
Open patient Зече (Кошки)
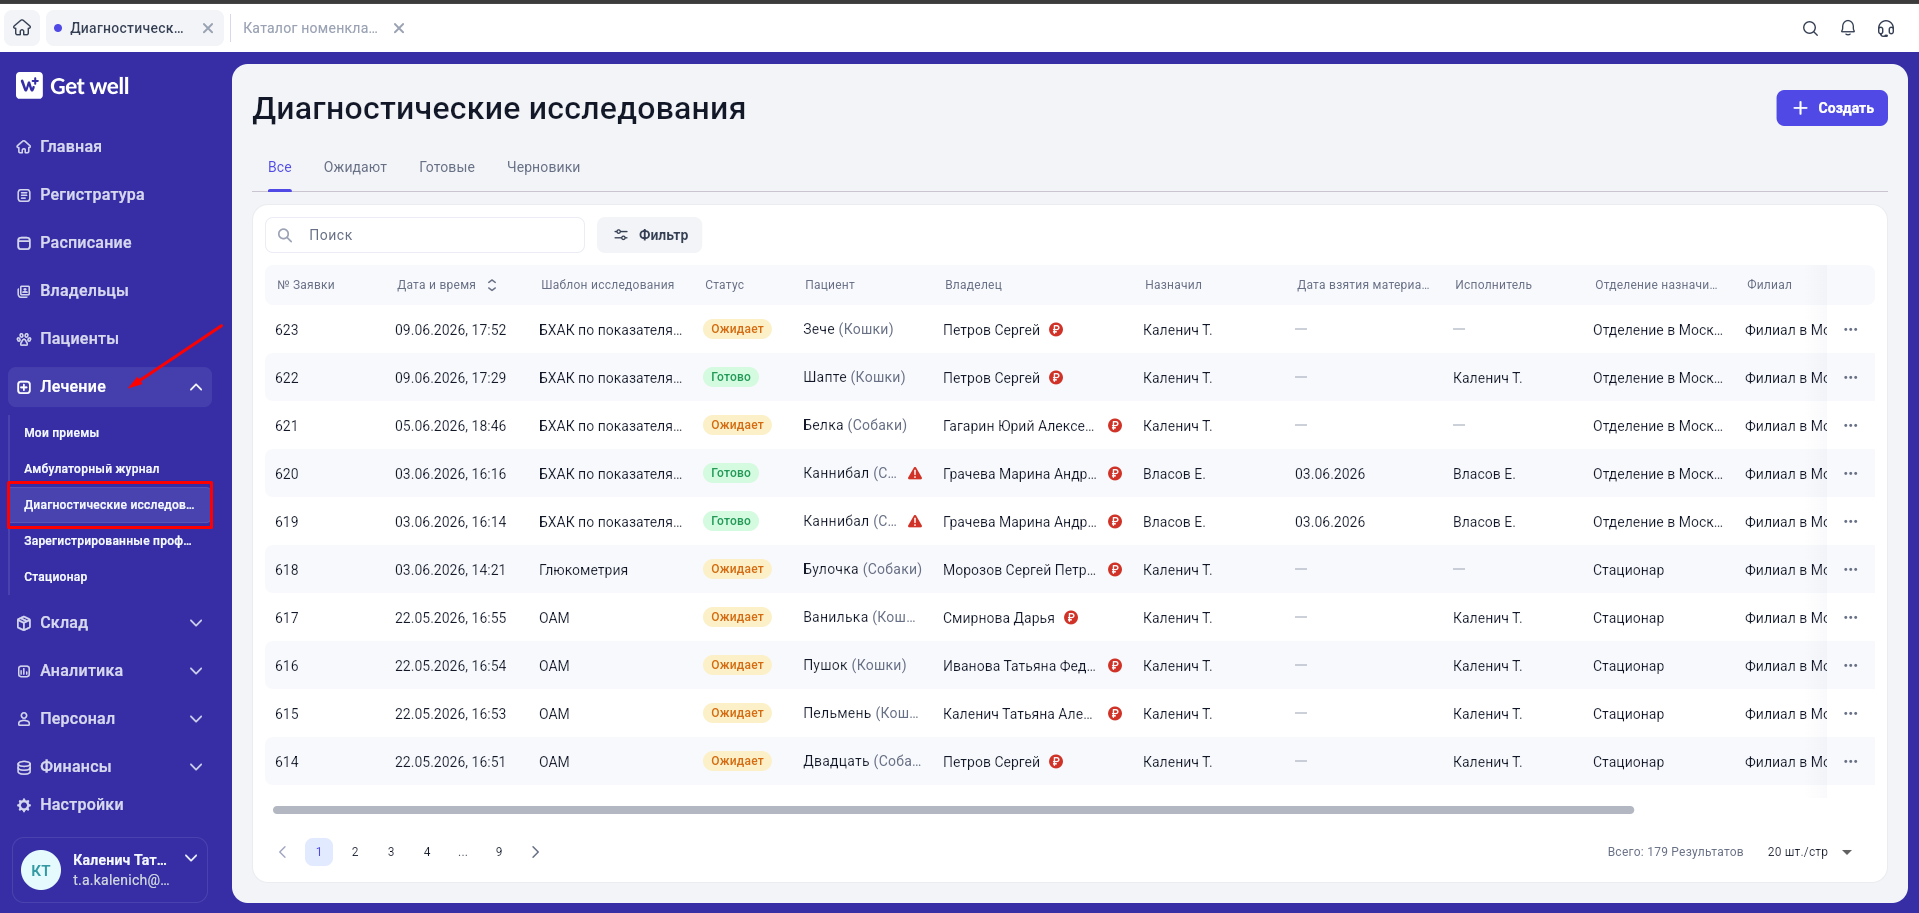[x=848, y=329]
